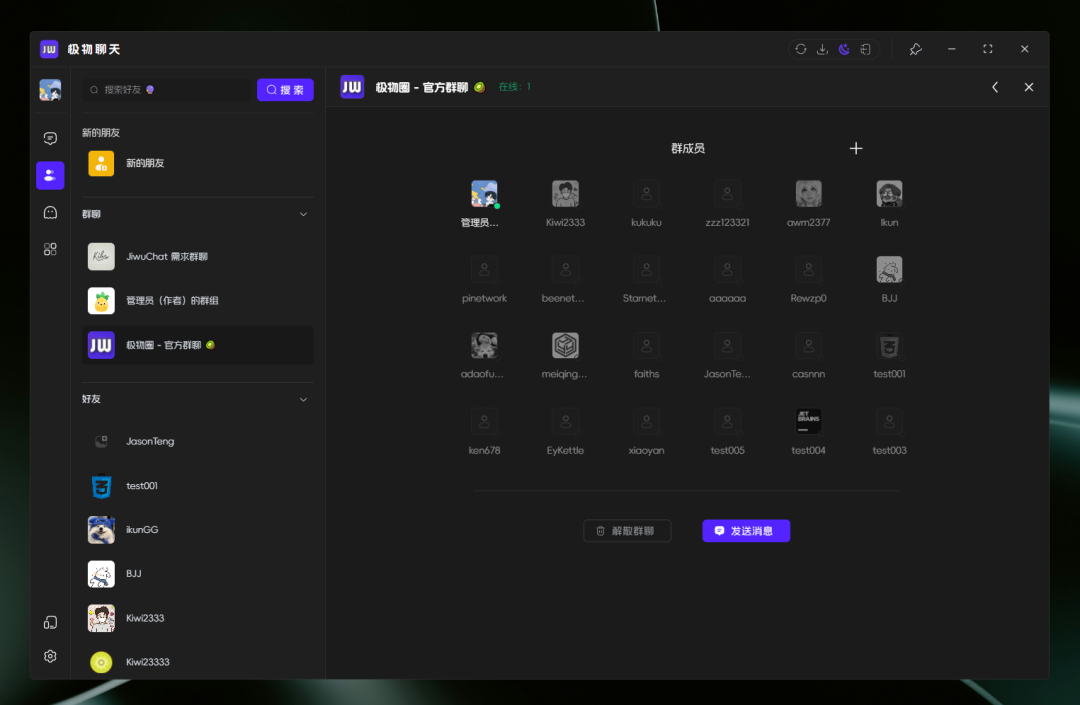Open the chat messages sidebar icon

pos(50,138)
